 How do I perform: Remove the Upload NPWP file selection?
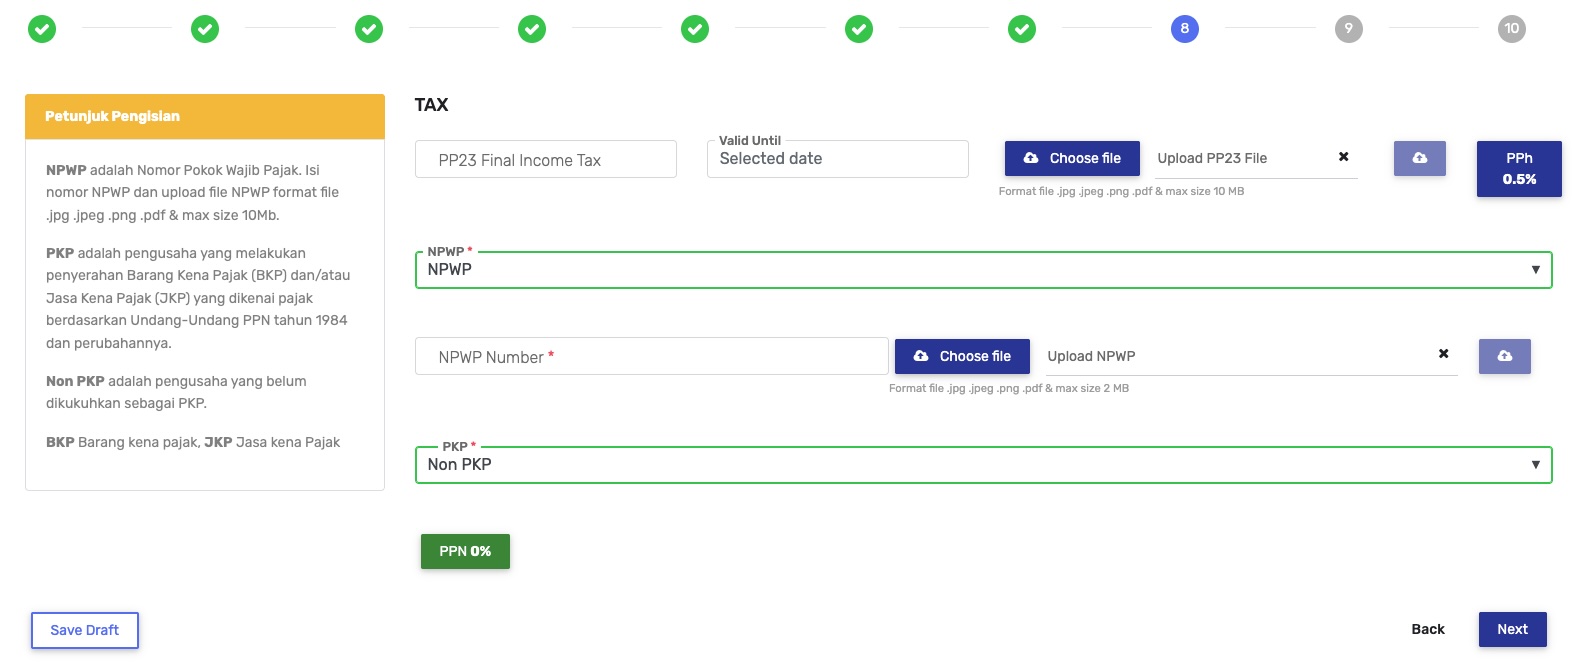(x=1443, y=354)
